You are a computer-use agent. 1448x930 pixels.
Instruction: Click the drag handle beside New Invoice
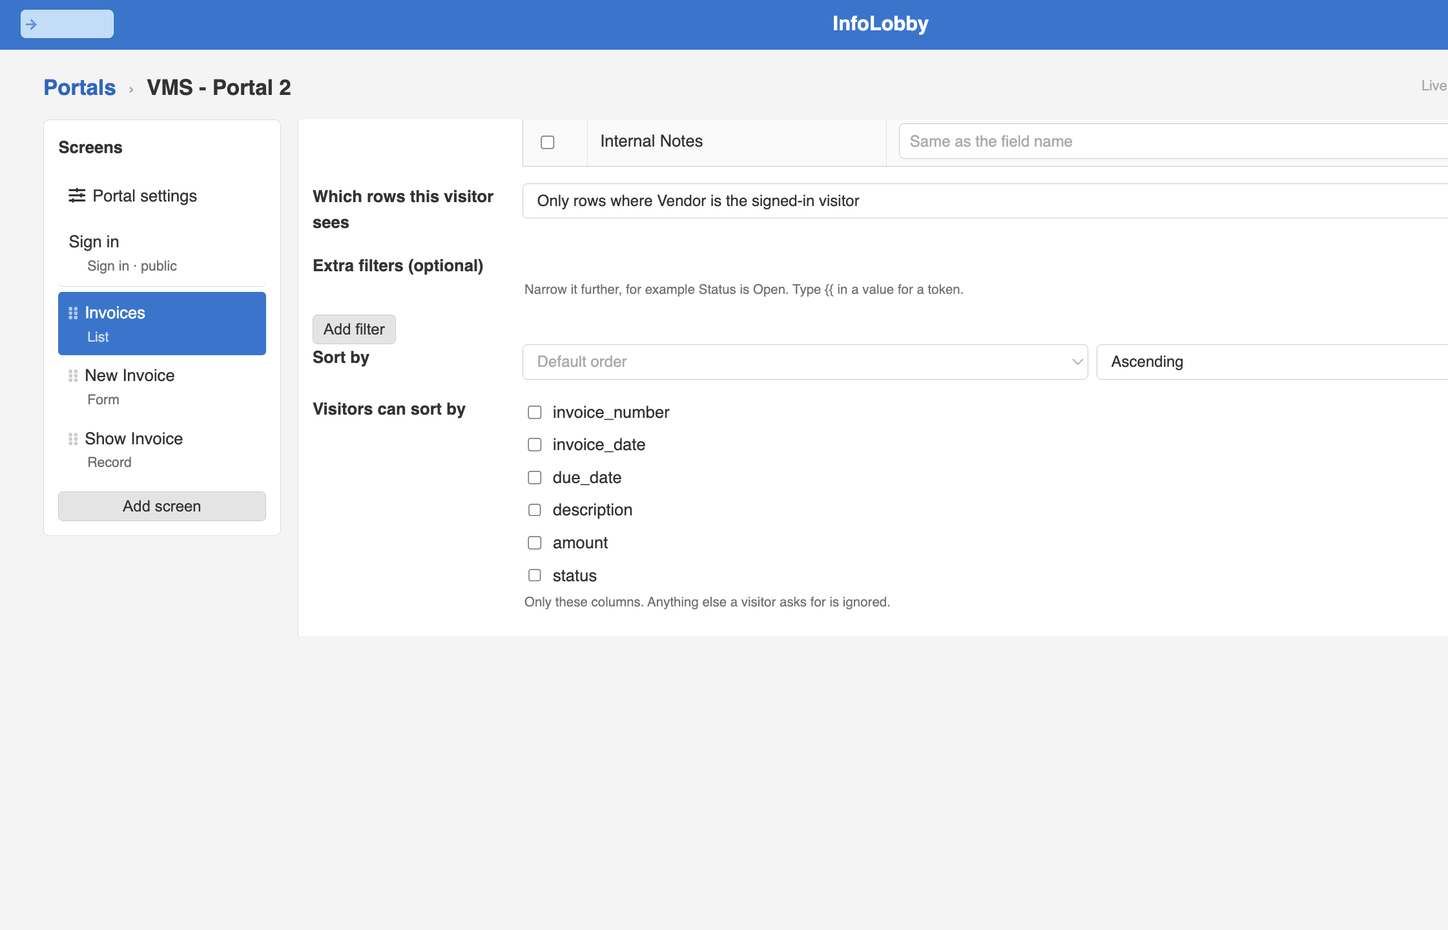[x=73, y=376]
